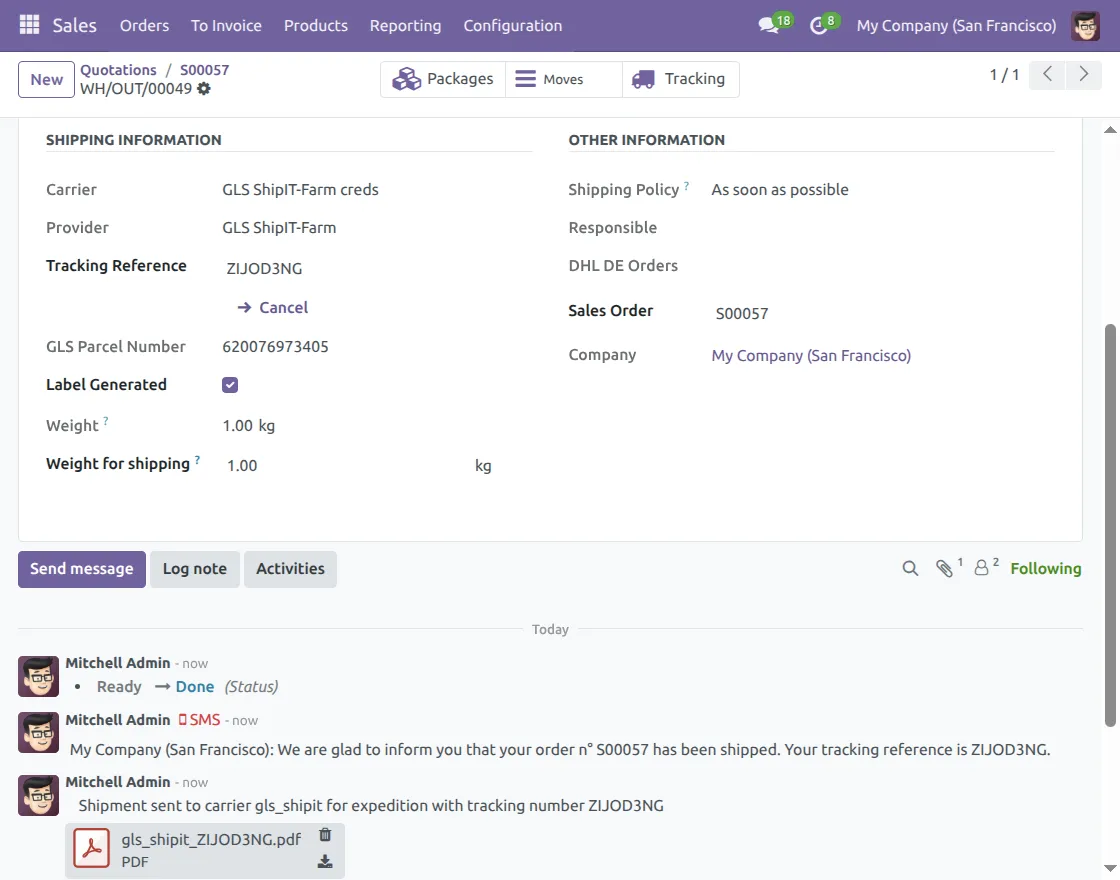The image size is (1120, 880).
Task: Click the Log note button
Action: pyautogui.click(x=194, y=569)
